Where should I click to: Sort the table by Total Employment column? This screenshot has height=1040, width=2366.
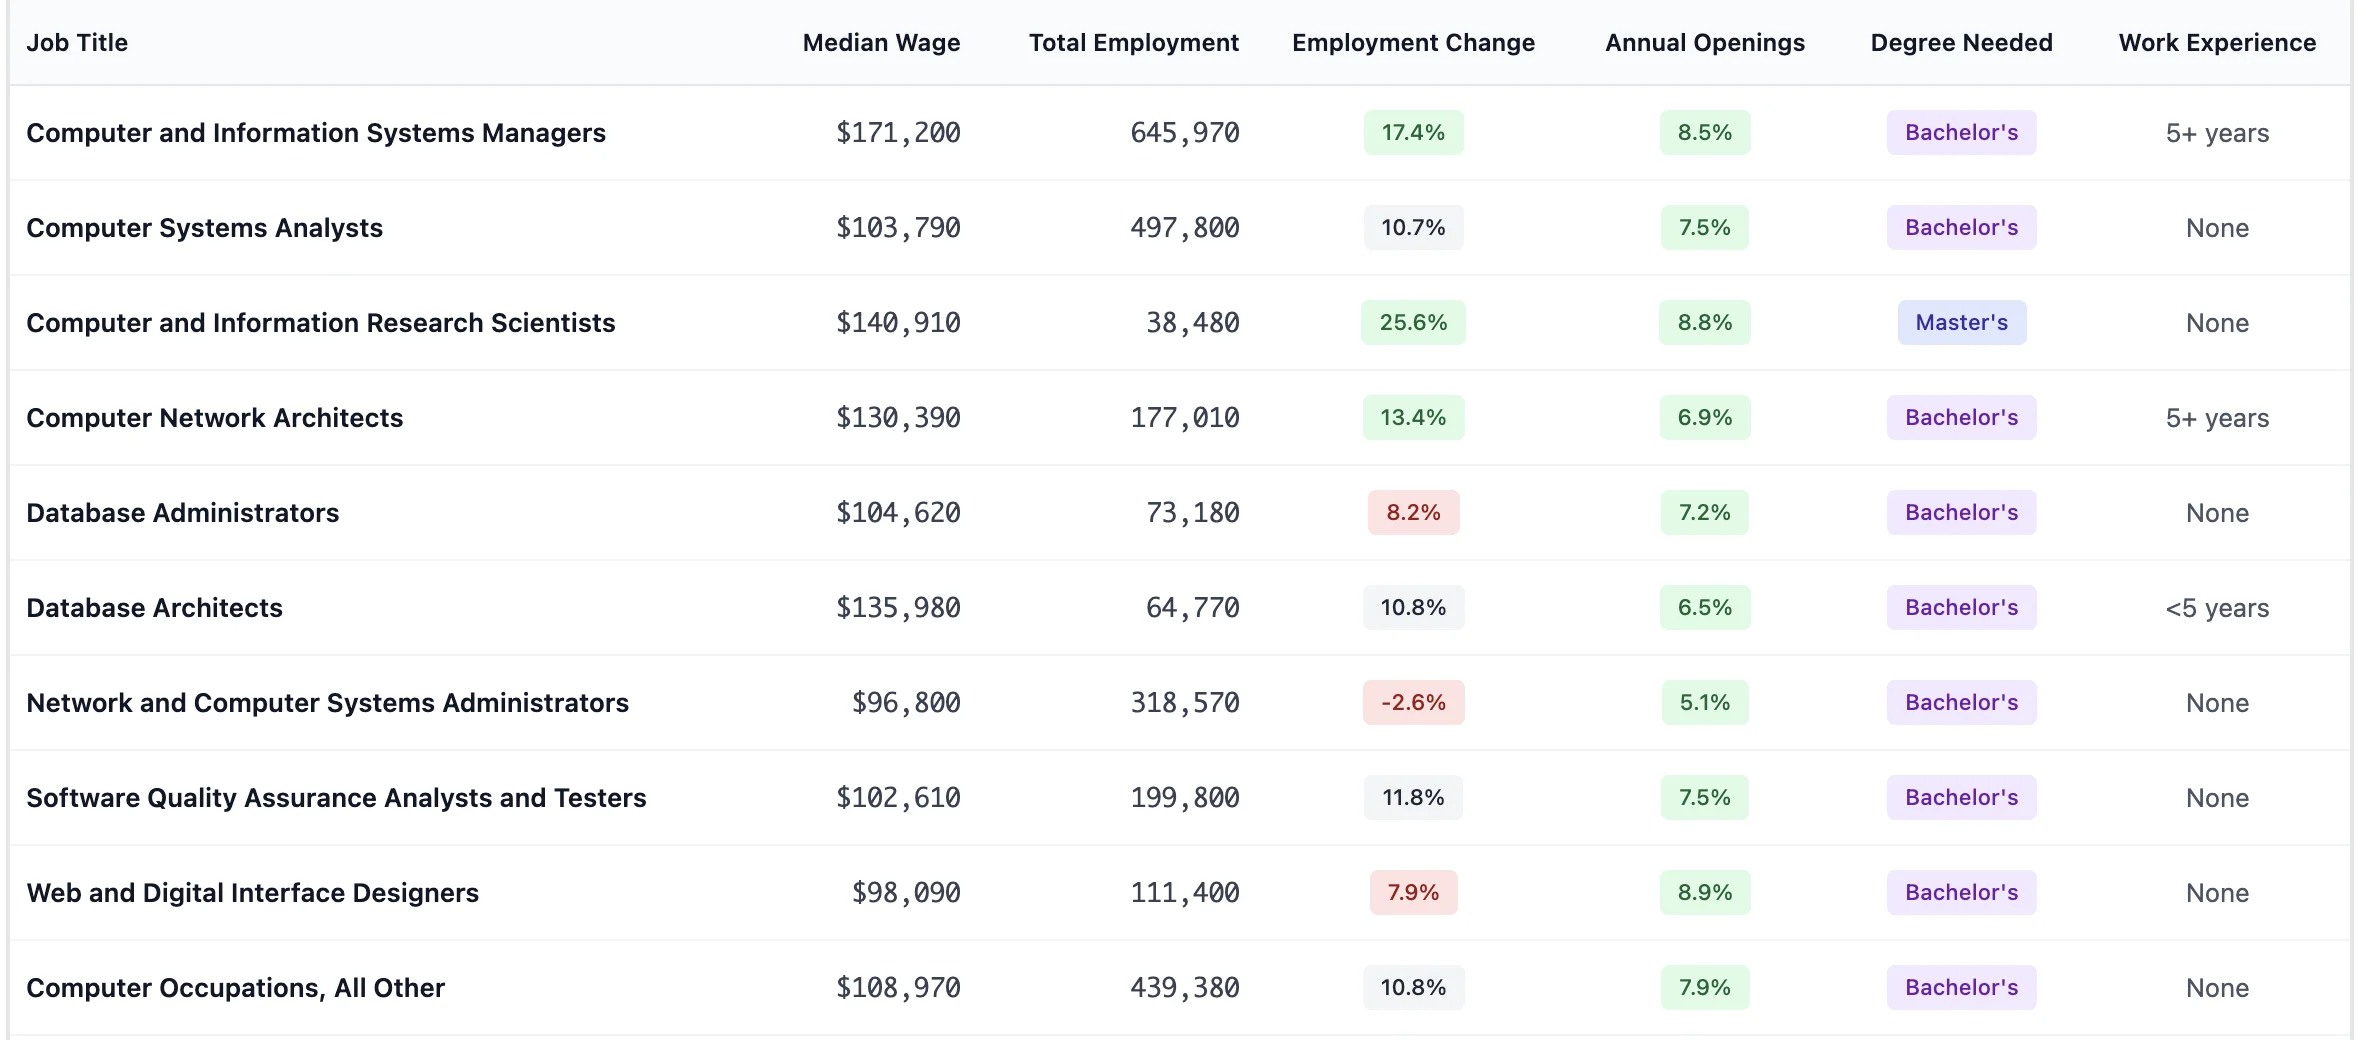pyautogui.click(x=1133, y=42)
